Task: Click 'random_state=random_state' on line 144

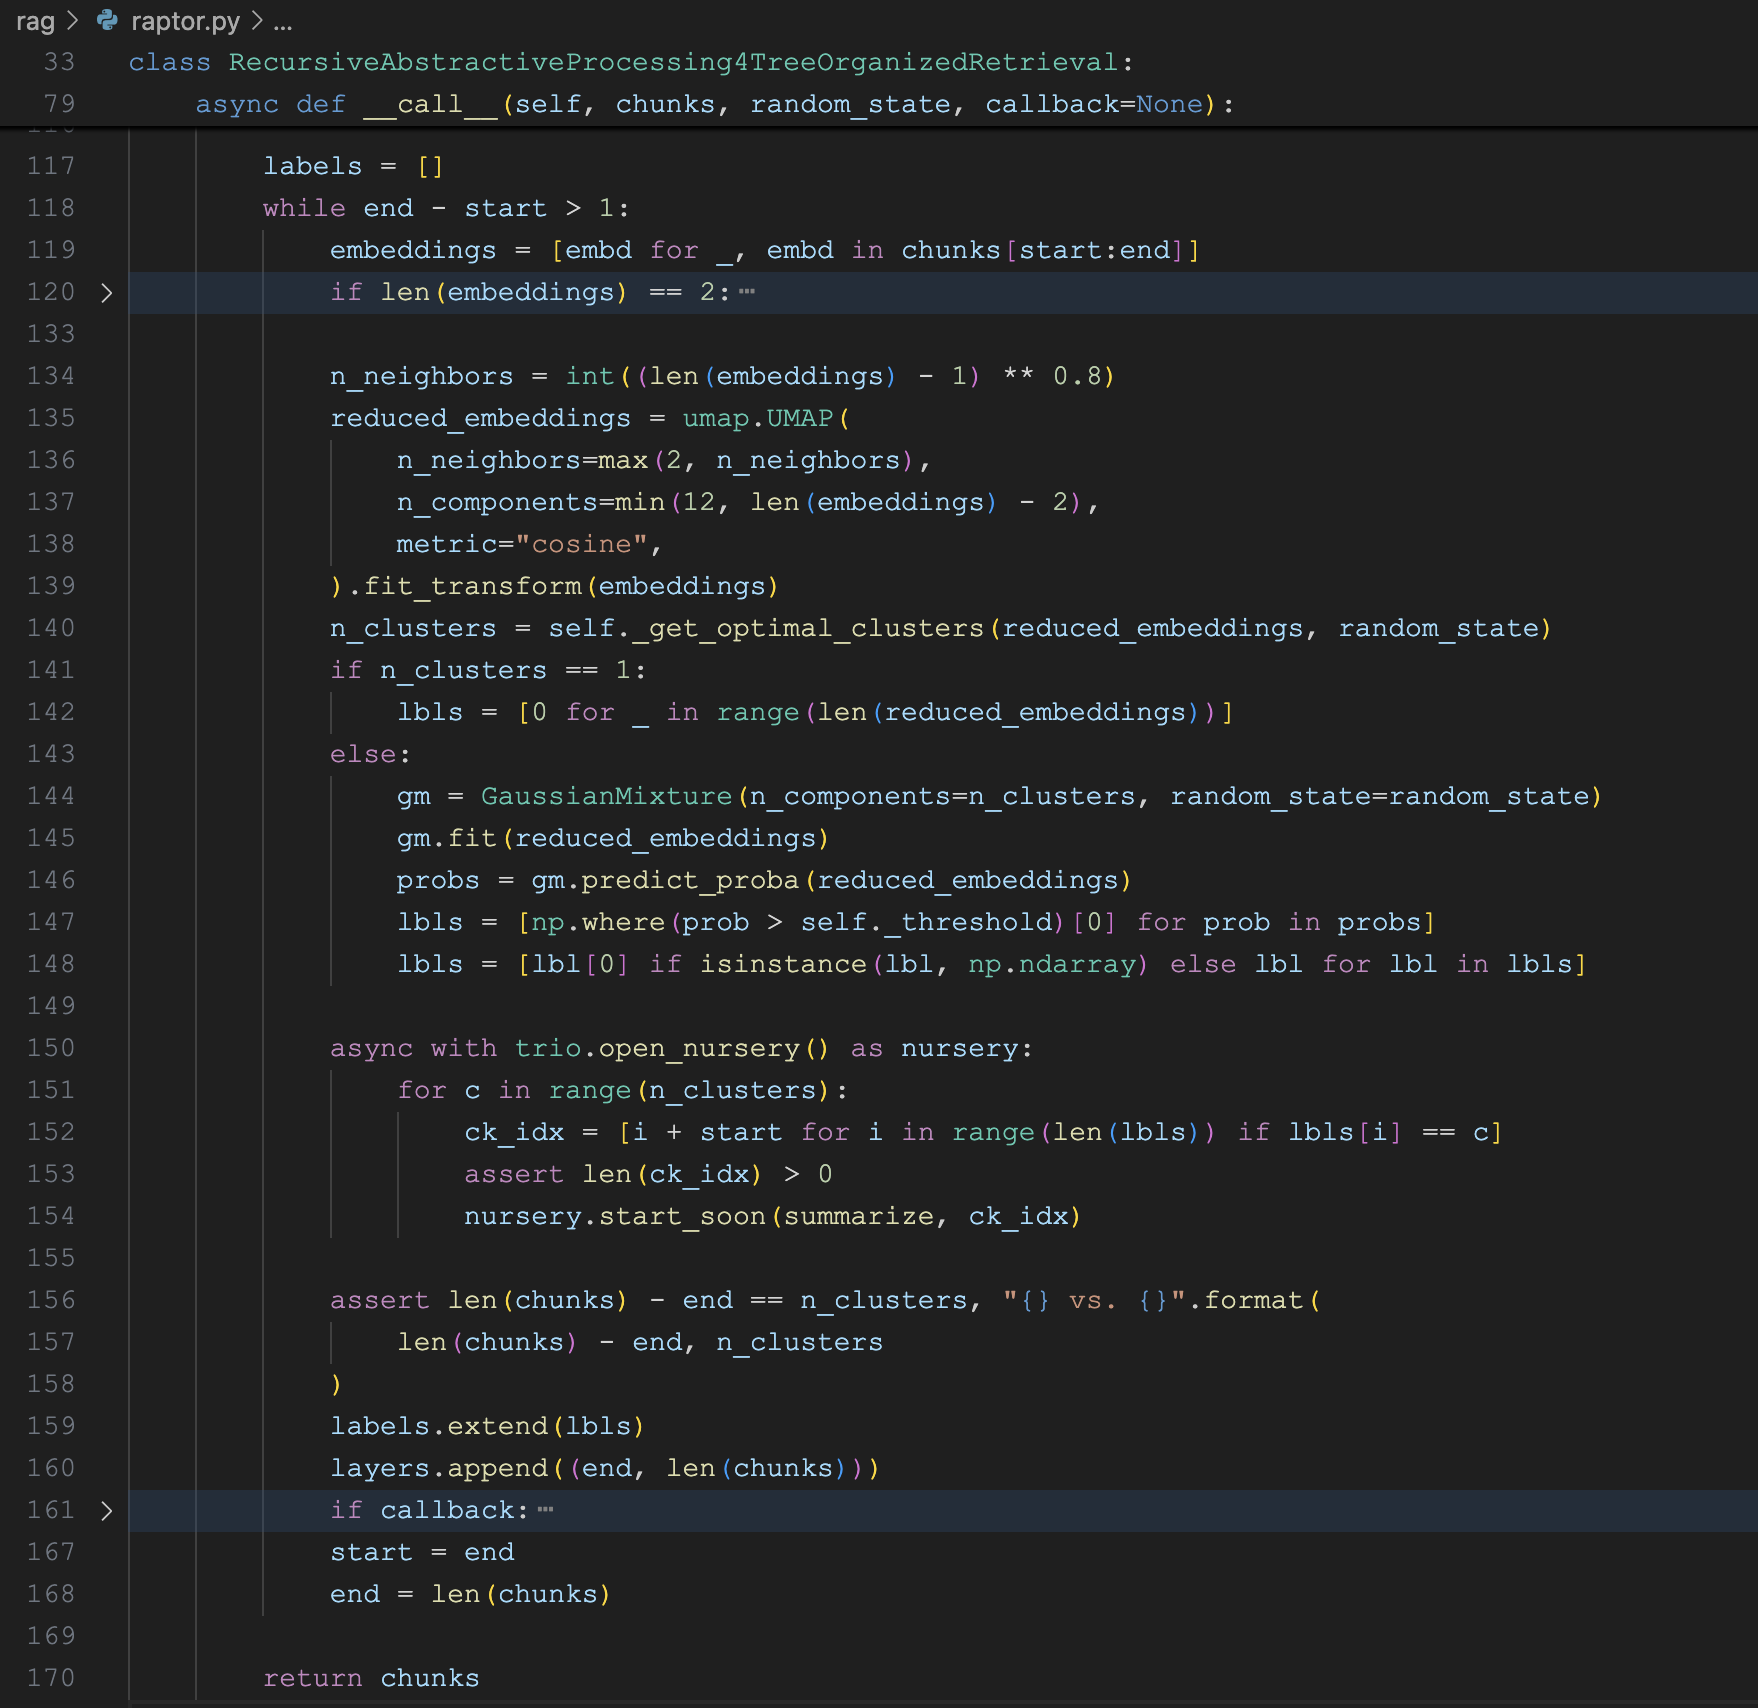Action: pos(1379,796)
